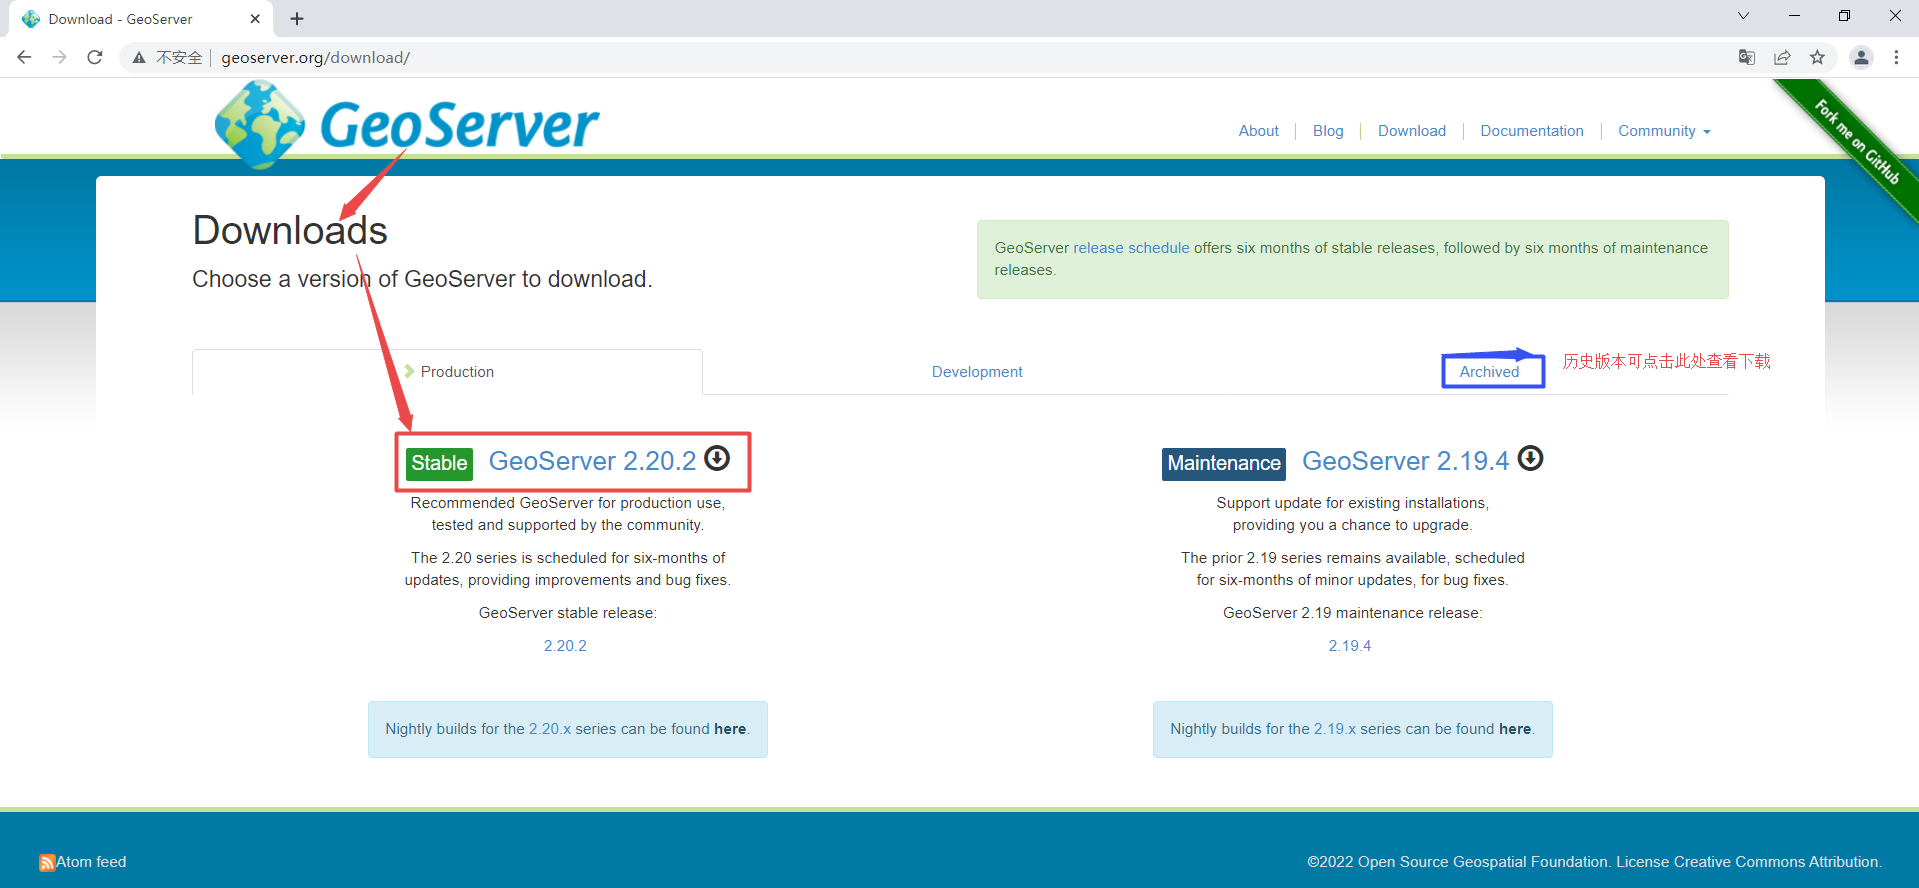Click the Download nav link
This screenshot has height=888, width=1919.
point(1412,131)
